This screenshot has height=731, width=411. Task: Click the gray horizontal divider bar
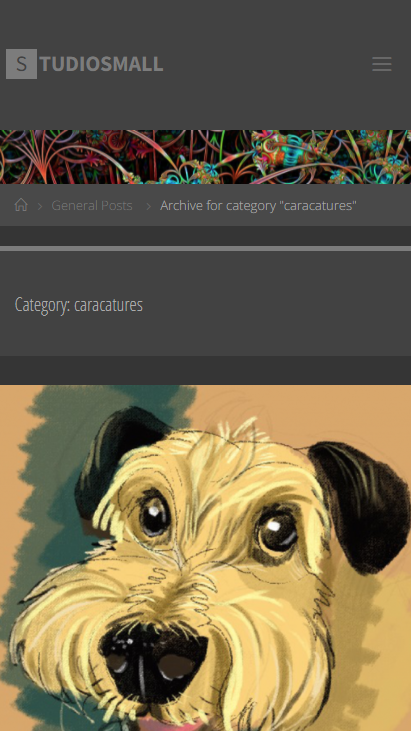[x=206, y=248]
